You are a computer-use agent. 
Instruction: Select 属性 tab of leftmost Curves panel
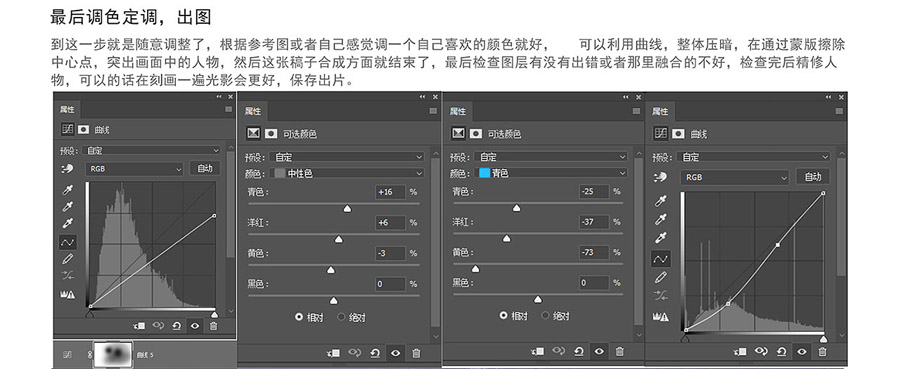68,109
